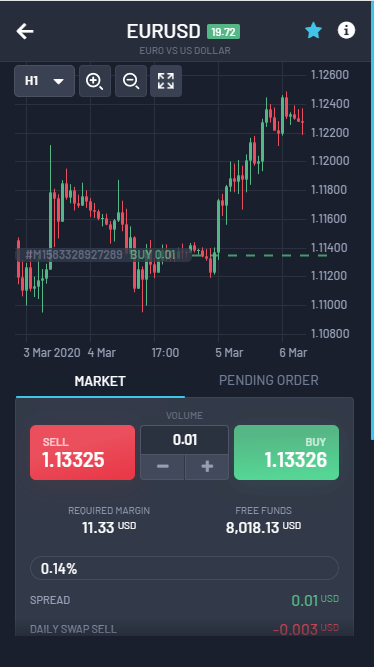This screenshot has width=374, height=667.
Task: Click the 19.72 green badge
Action: tap(223, 31)
